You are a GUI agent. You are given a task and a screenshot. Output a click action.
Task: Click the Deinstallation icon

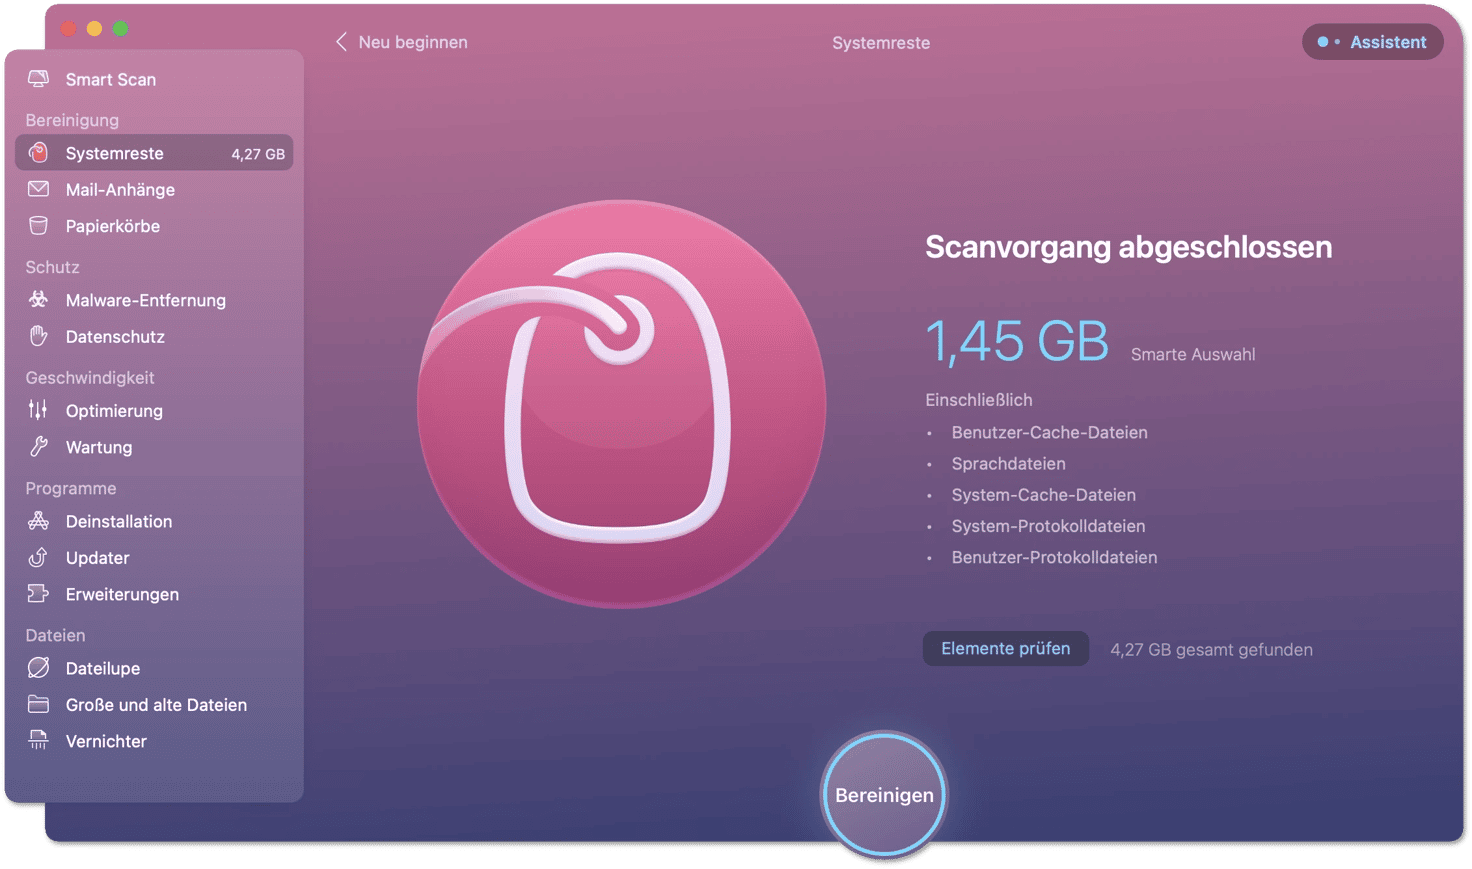click(x=38, y=521)
